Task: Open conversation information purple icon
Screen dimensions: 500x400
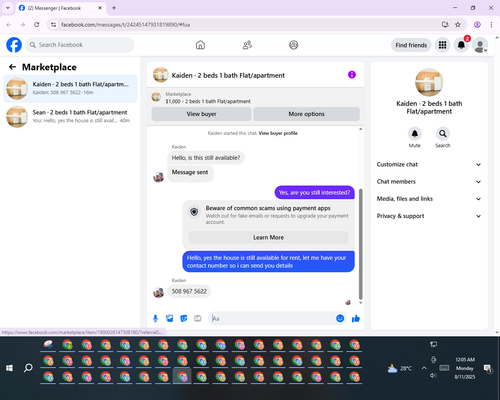Action: pyautogui.click(x=352, y=75)
